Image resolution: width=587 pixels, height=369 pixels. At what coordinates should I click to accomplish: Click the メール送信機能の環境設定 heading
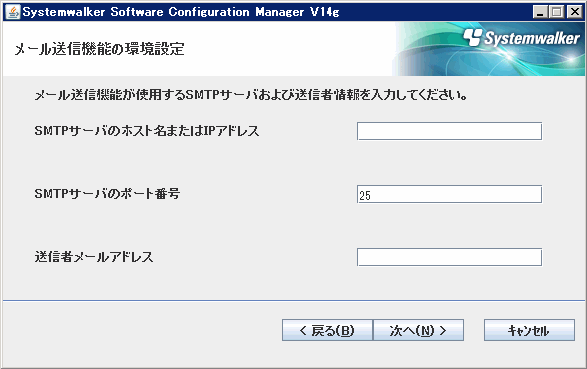(100, 49)
